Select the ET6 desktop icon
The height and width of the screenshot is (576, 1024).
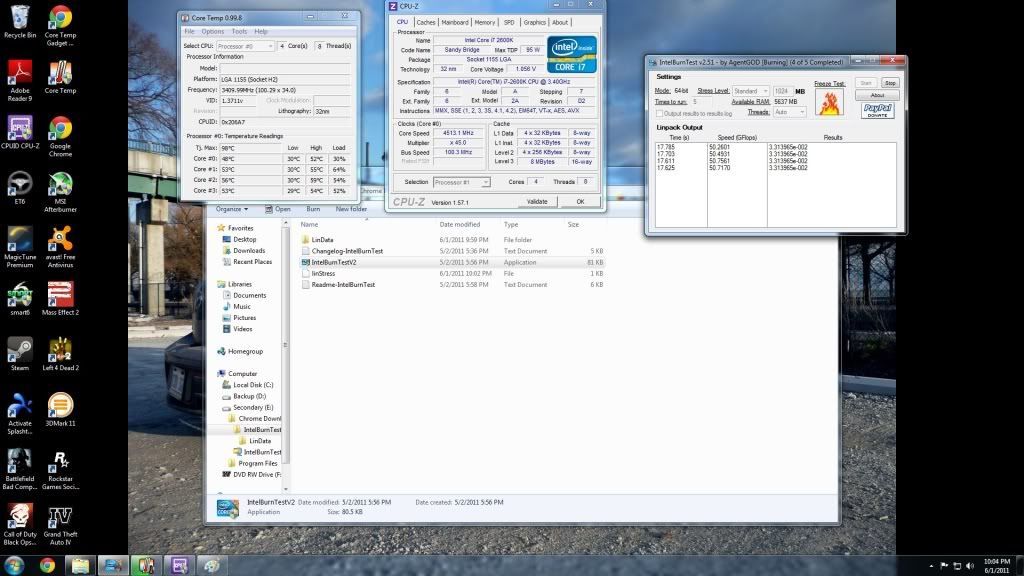(x=20, y=188)
